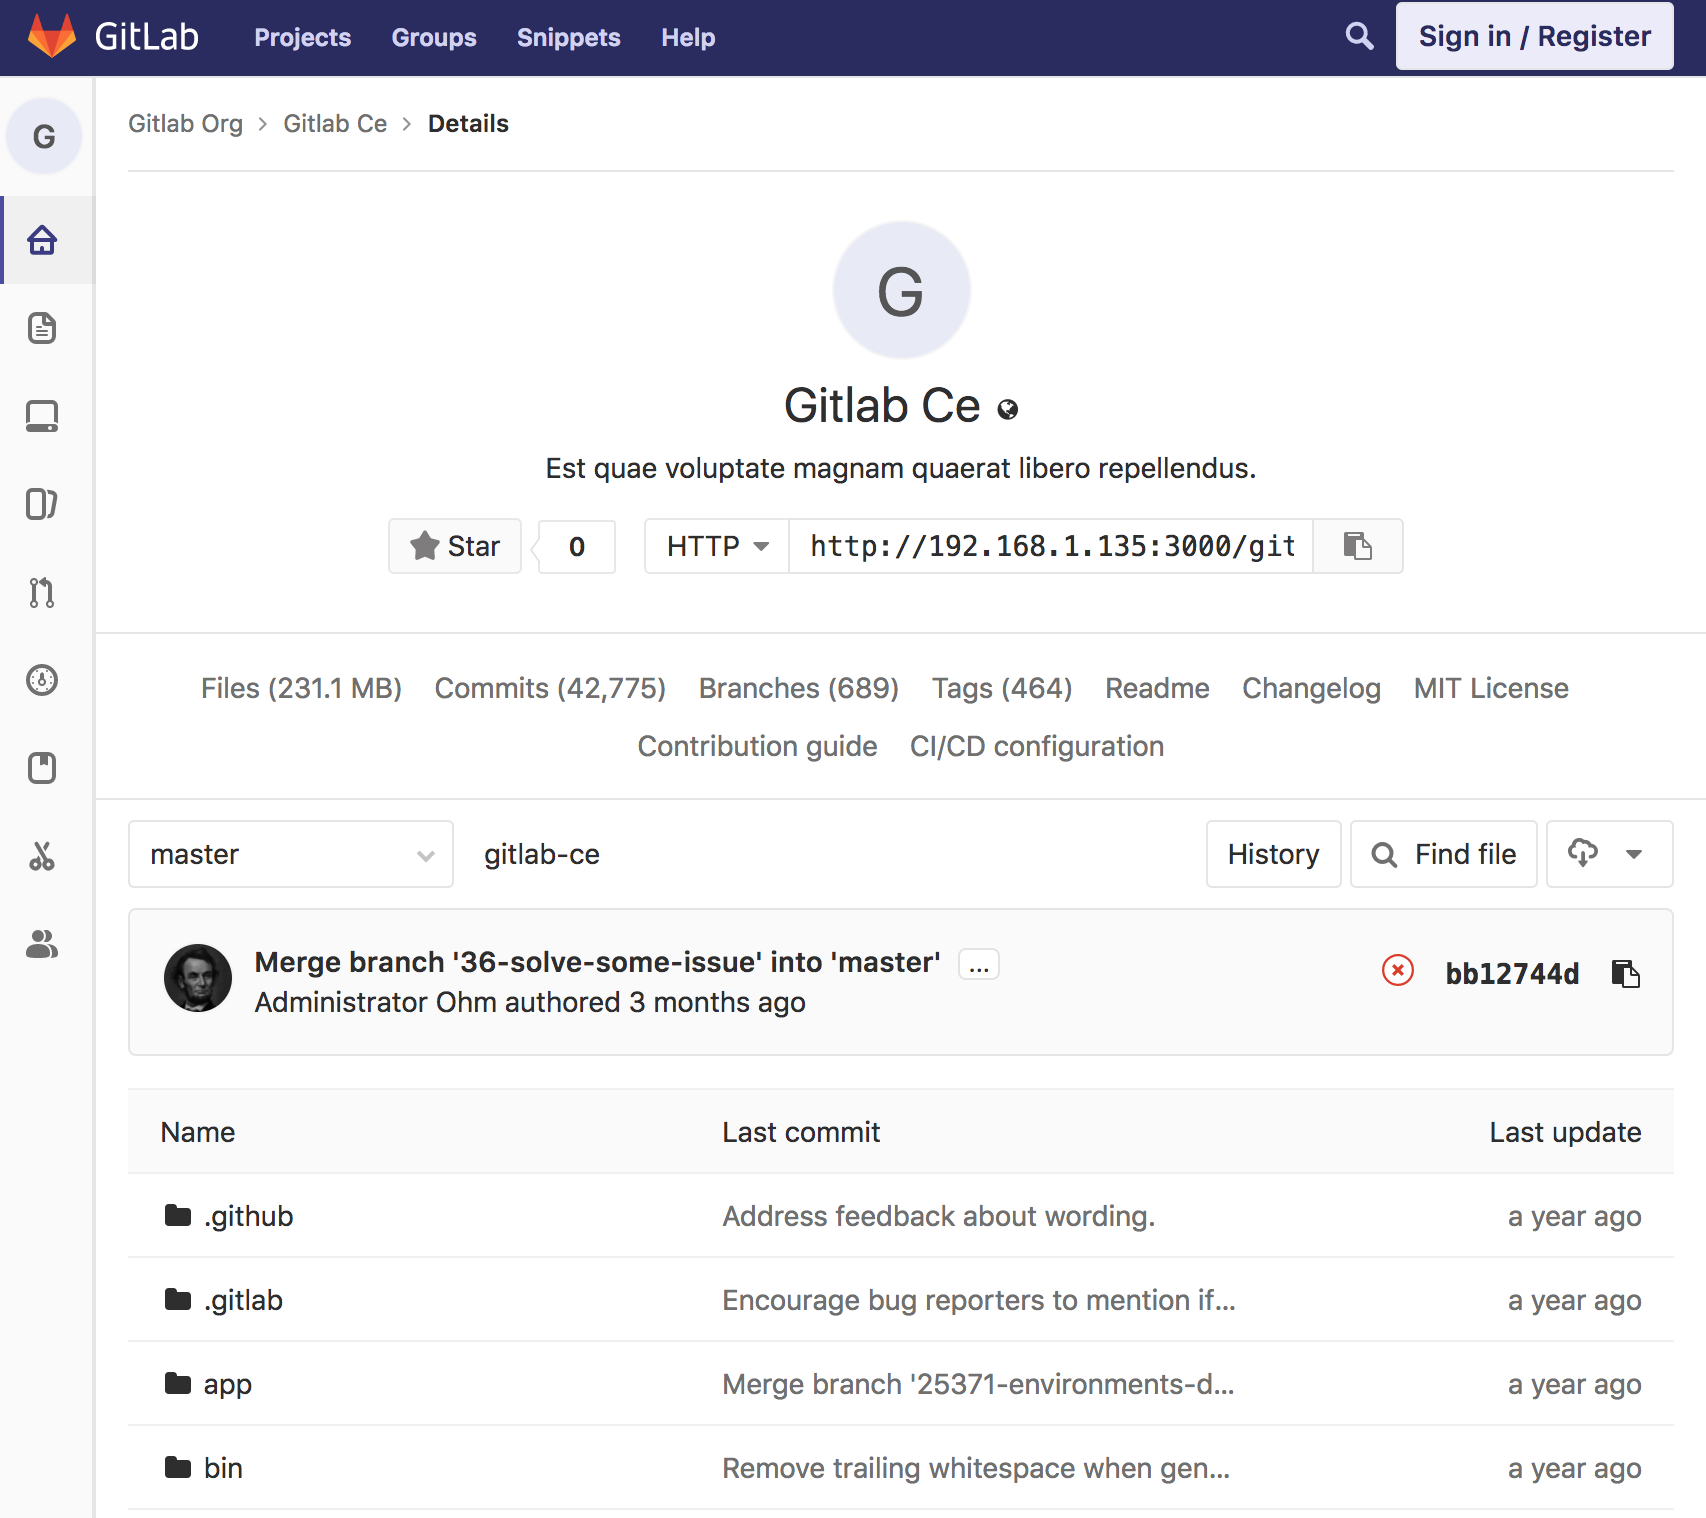The height and width of the screenshot is (1518, 1706).
Task: Click the clone URL text field
Action: click(x=1050, y=546)
